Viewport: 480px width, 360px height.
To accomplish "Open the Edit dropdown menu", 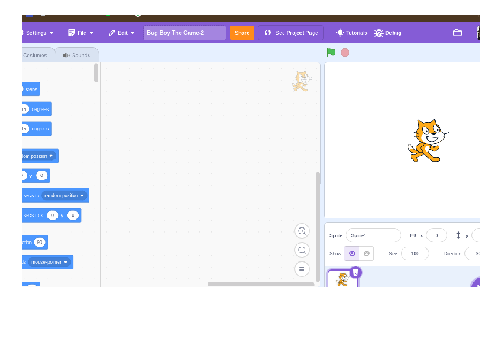I will pos(121,33).
